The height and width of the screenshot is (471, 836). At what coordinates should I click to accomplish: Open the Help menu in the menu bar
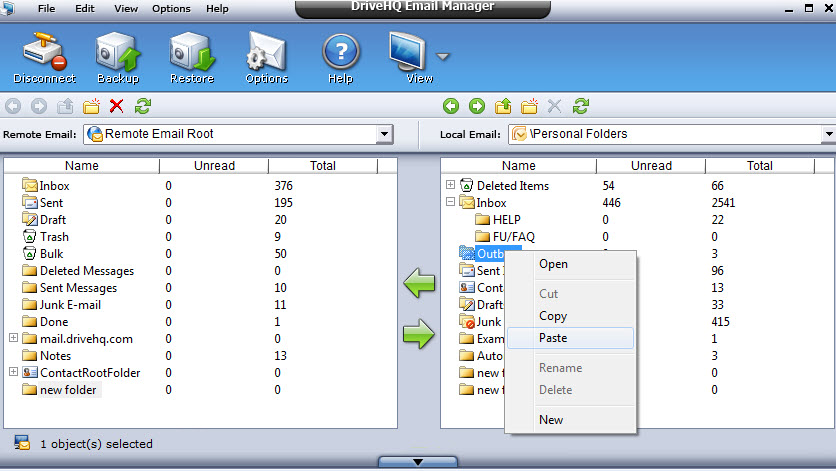point(218,9)
